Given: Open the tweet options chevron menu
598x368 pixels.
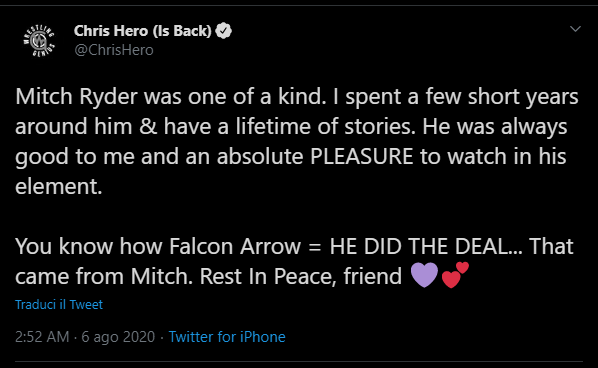Looking at the screenshot, I should click(575, 29).
